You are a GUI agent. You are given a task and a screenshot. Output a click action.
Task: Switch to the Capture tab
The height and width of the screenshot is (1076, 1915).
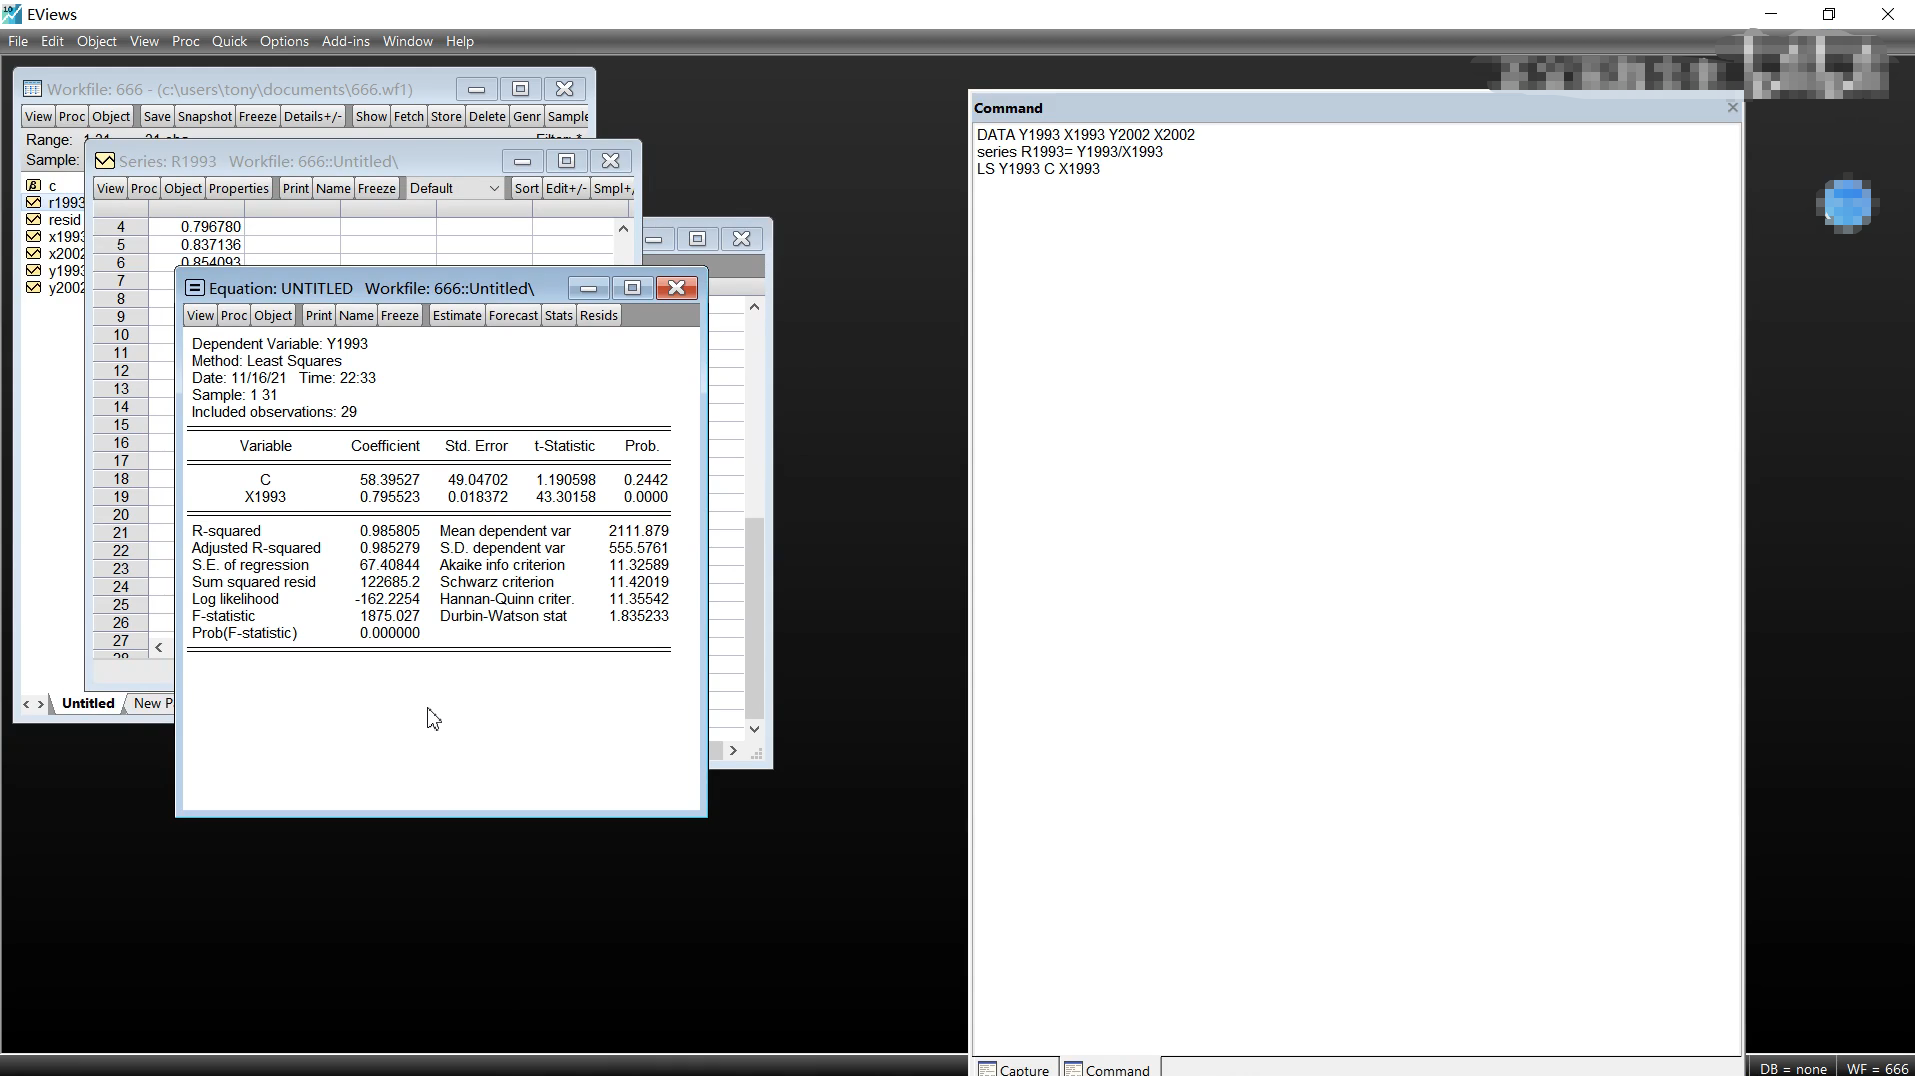1014,1069
